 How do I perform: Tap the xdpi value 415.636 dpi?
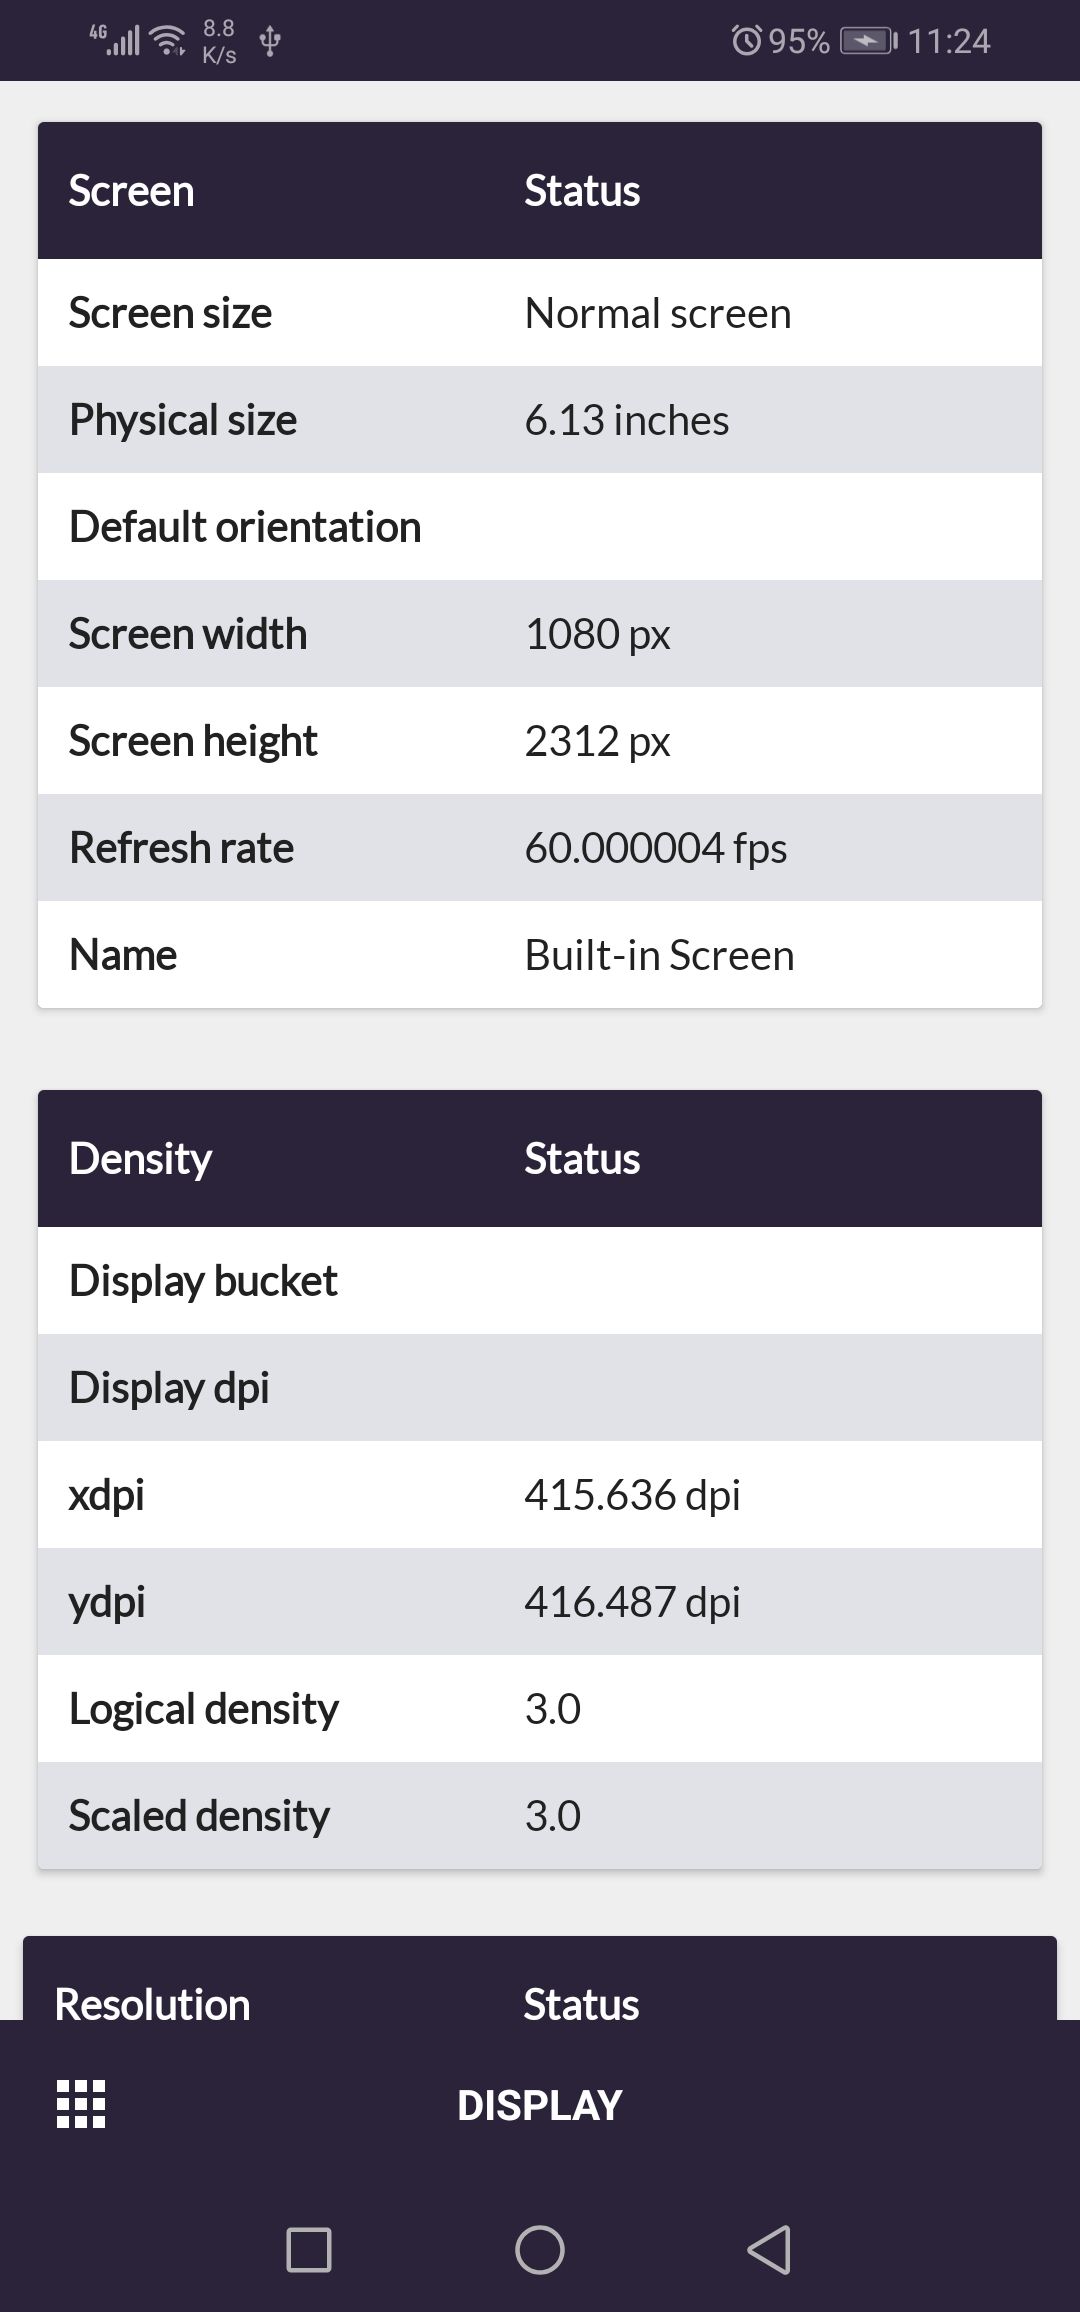[x=632, y=1495]
